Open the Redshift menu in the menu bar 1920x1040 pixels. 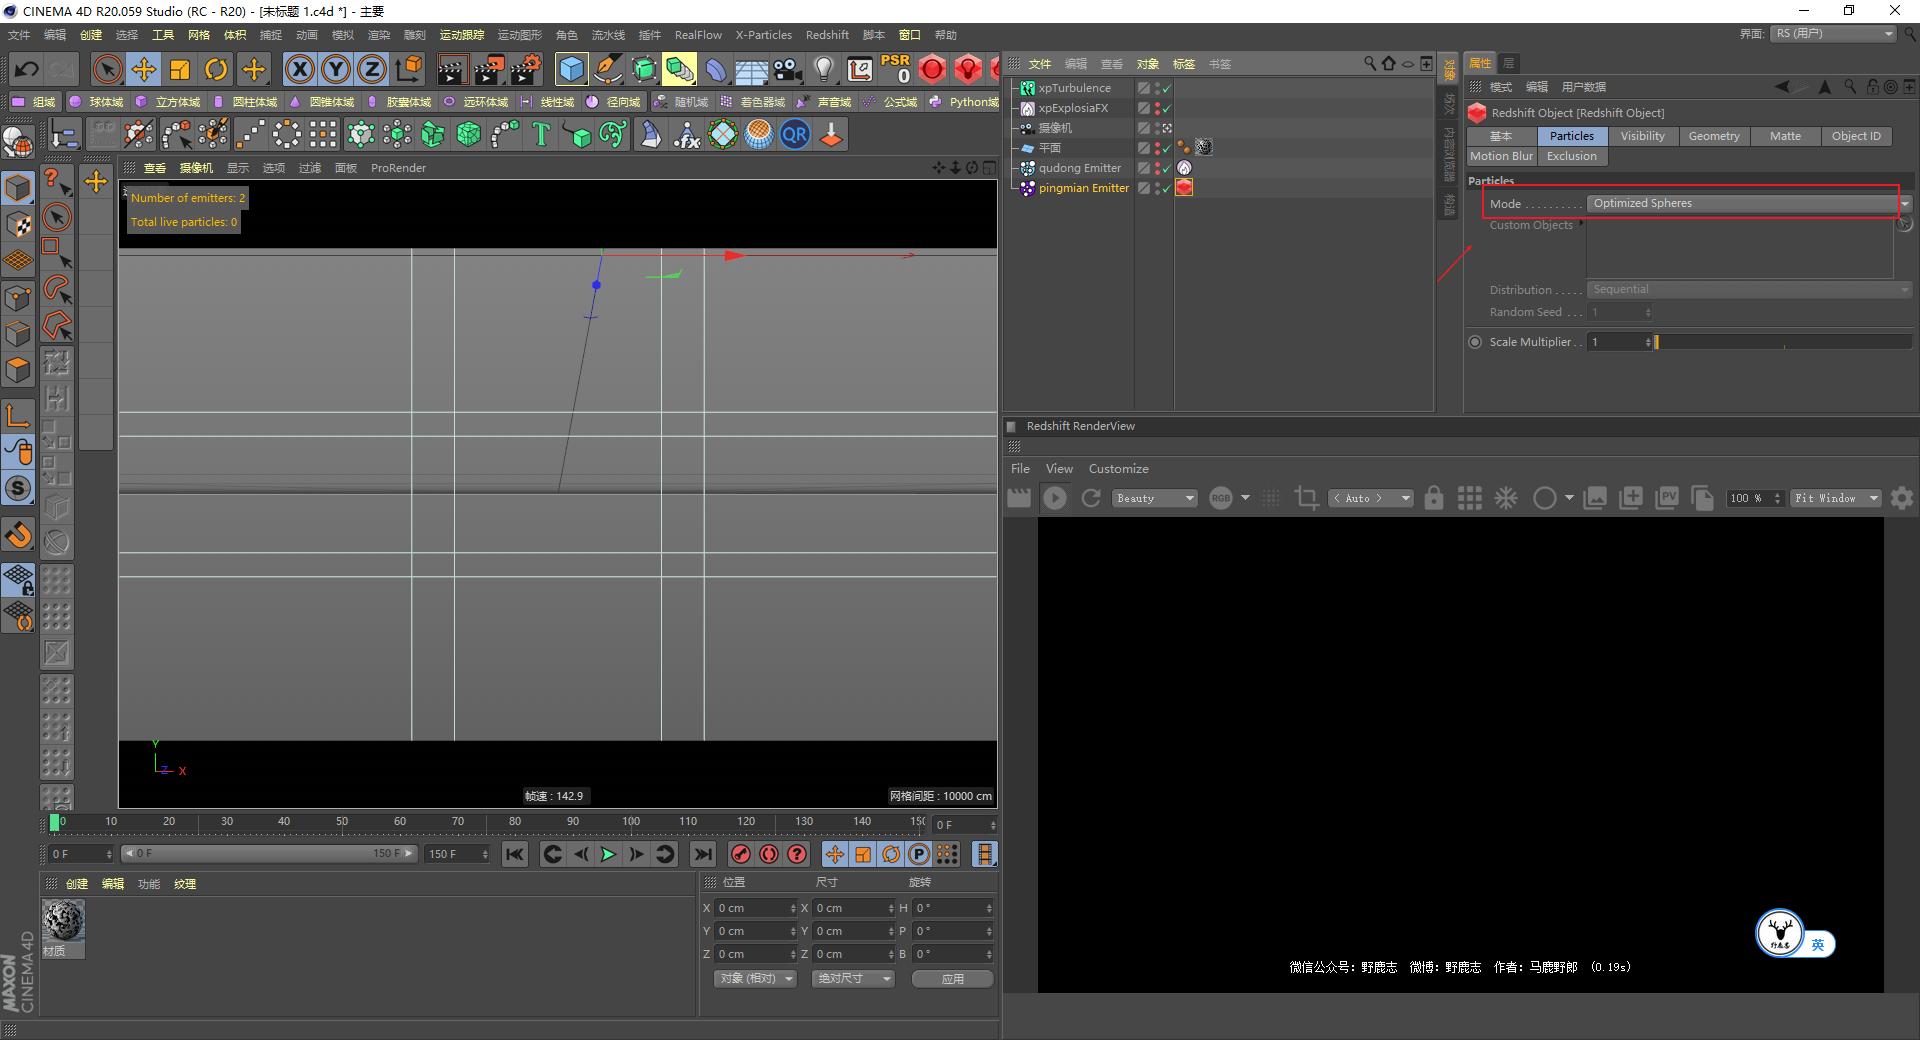827,34
